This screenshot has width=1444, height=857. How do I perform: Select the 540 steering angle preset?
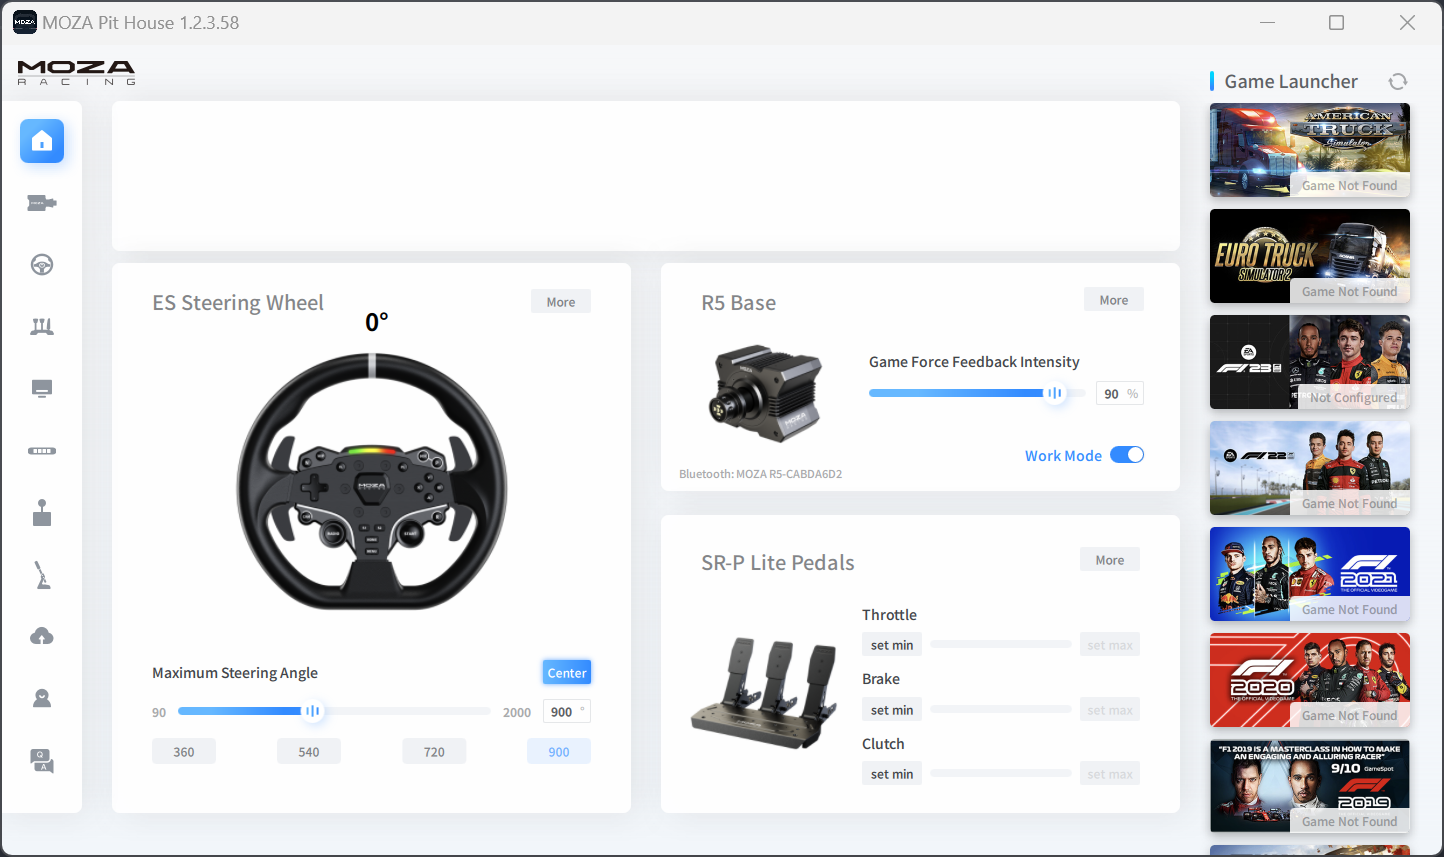(x=308, y=750)
